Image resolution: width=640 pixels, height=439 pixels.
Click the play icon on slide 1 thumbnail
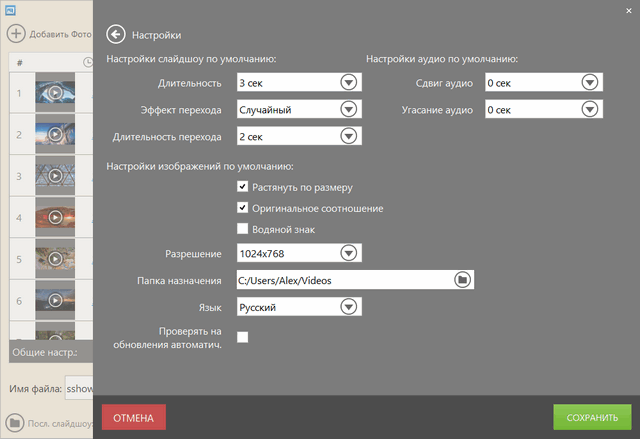[55, 93]
